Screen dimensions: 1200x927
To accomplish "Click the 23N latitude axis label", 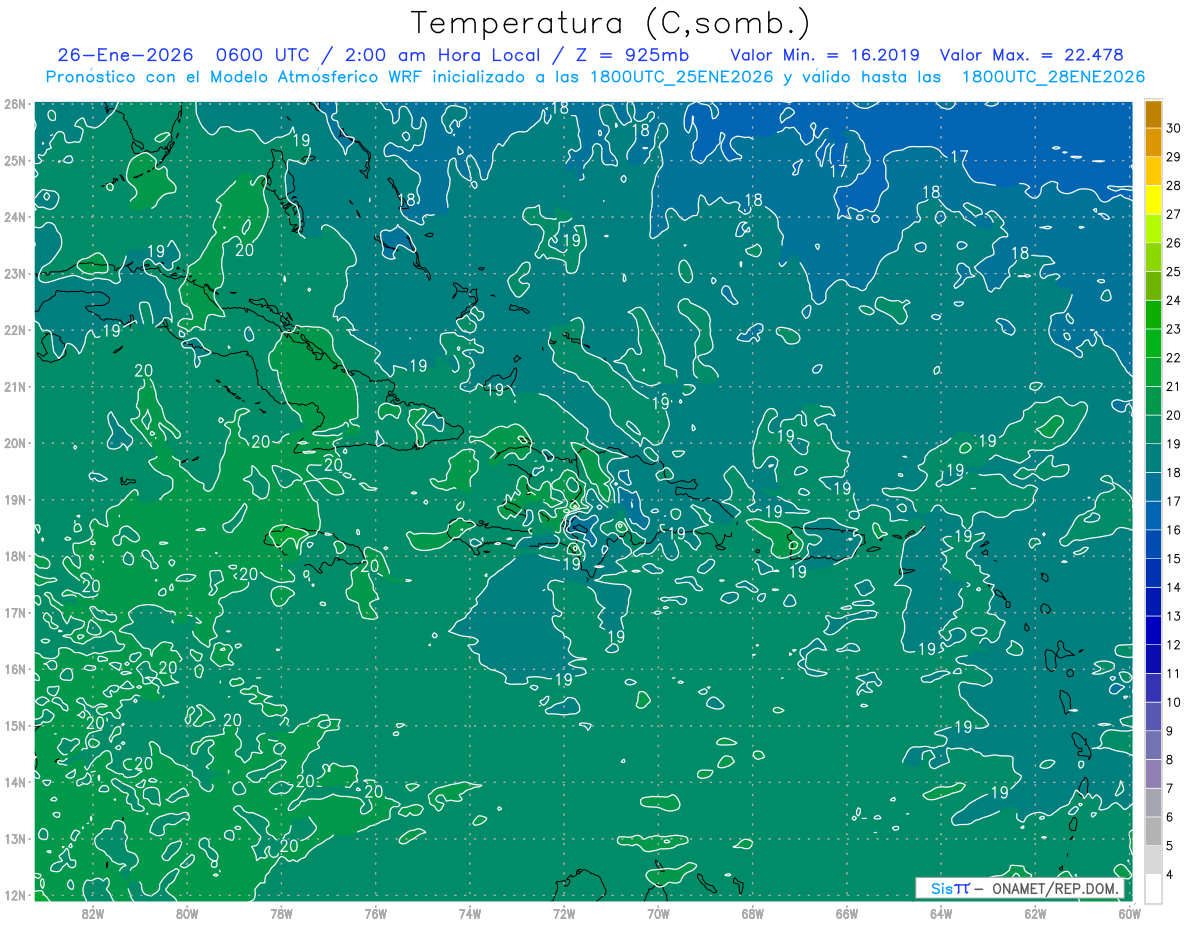I will point(14,273).
